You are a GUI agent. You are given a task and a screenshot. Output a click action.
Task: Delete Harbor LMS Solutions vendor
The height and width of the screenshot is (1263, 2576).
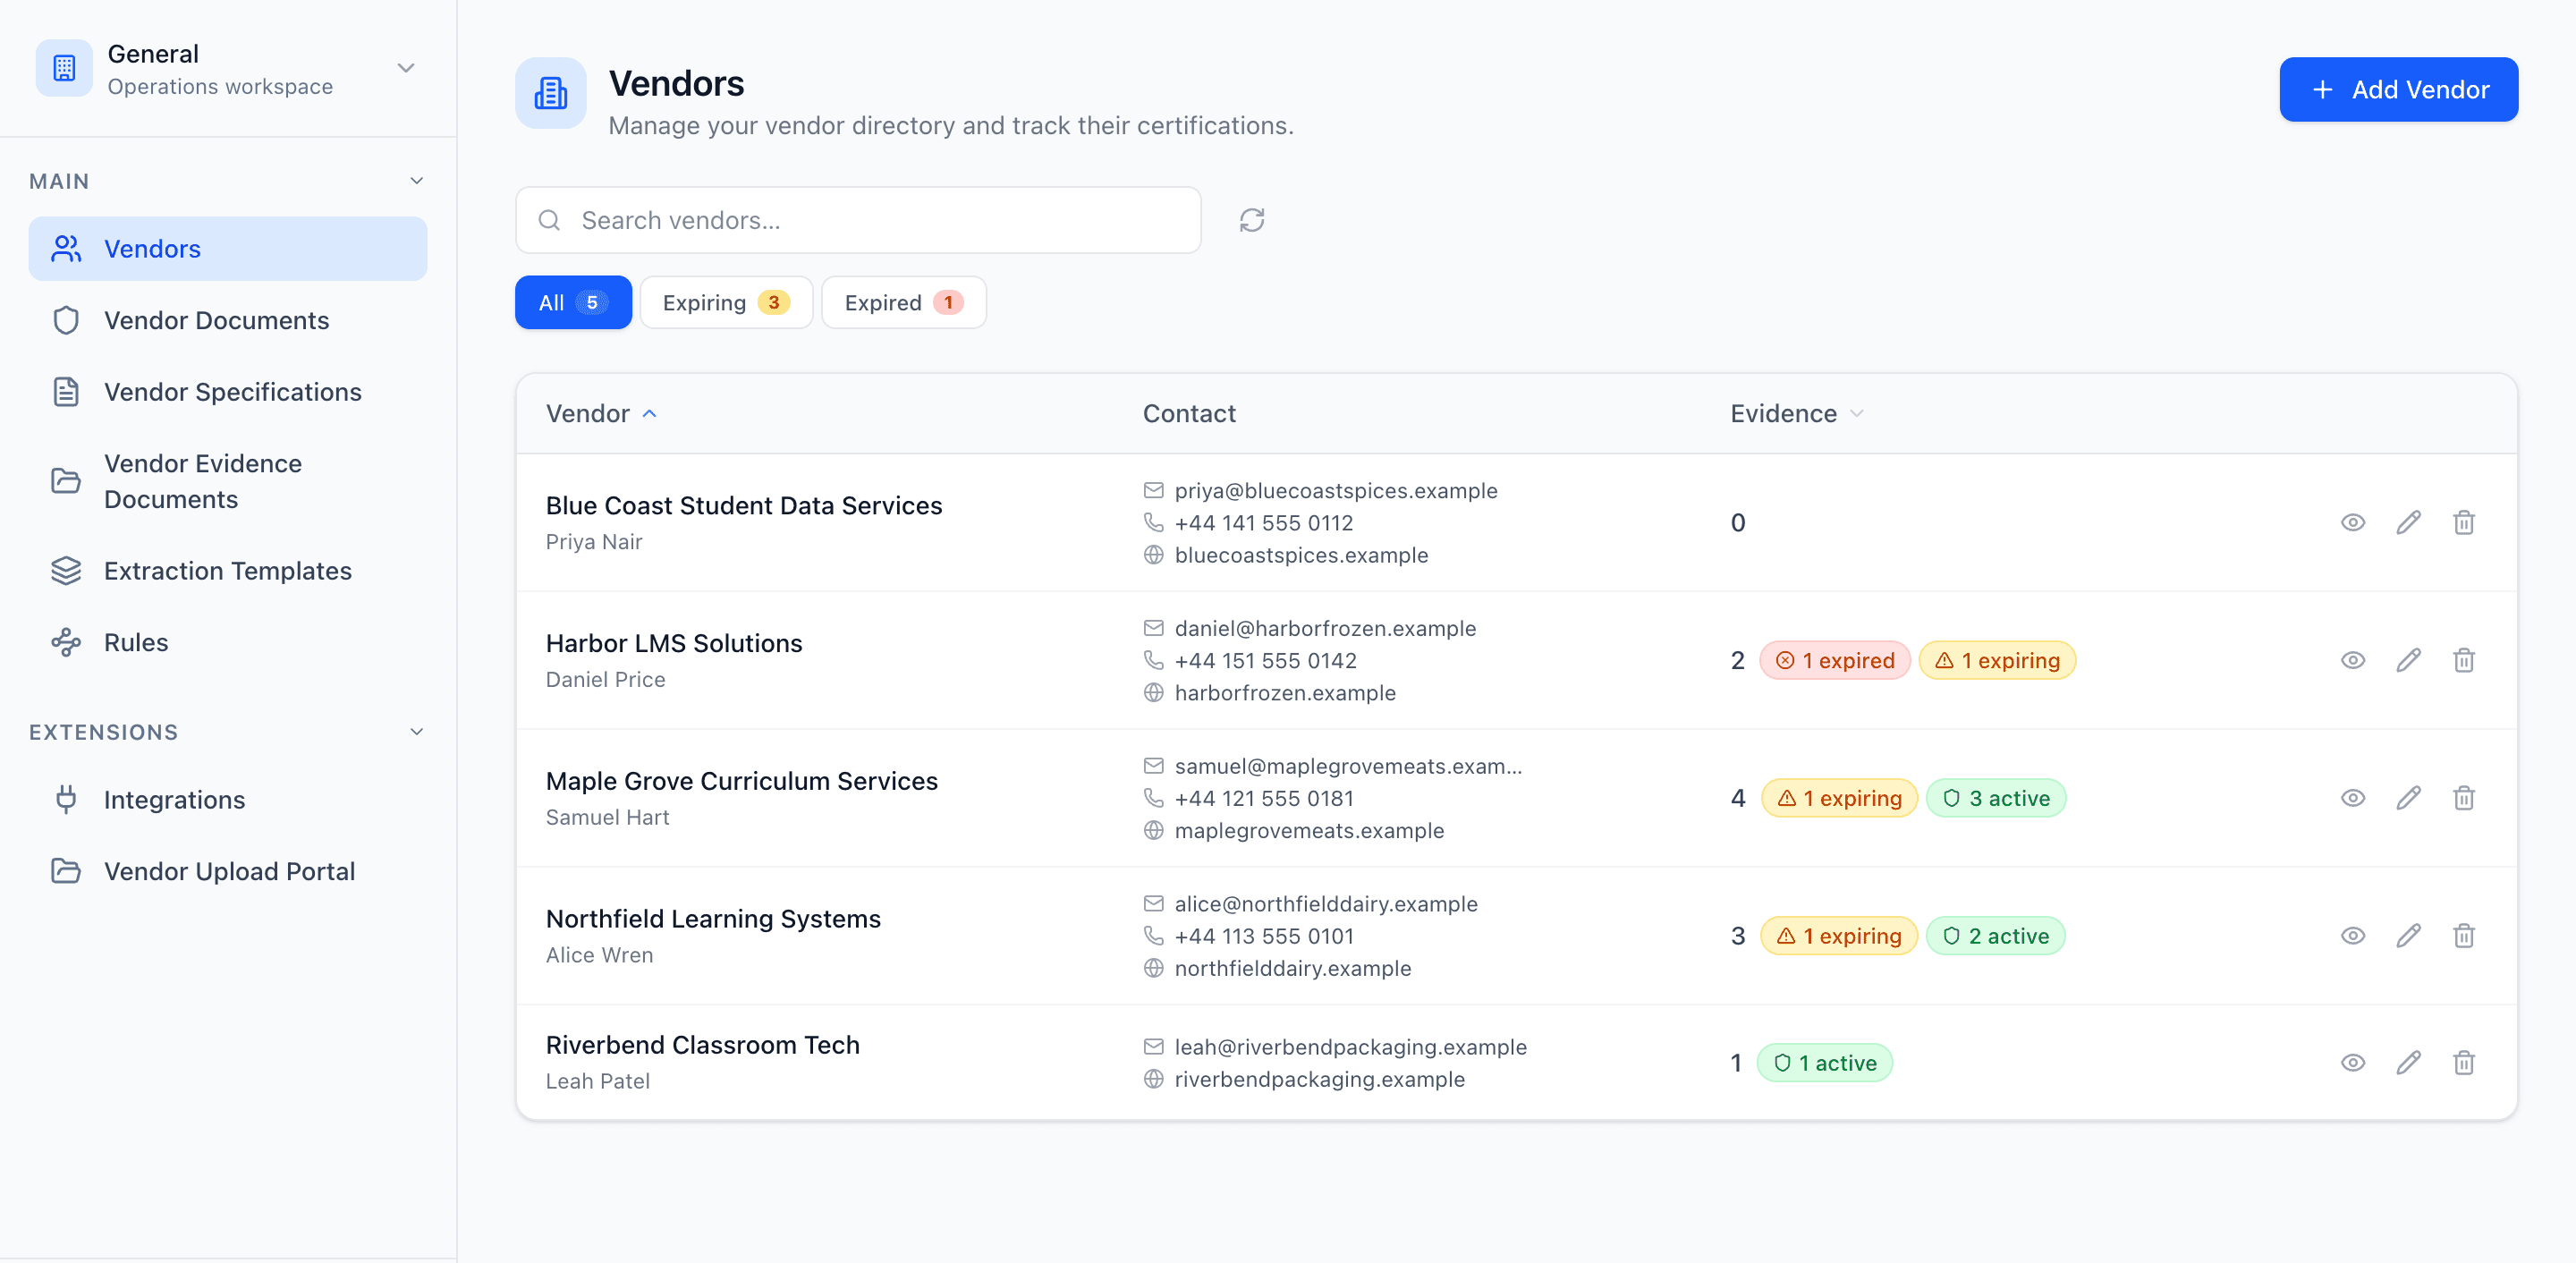click(2463, 660)
